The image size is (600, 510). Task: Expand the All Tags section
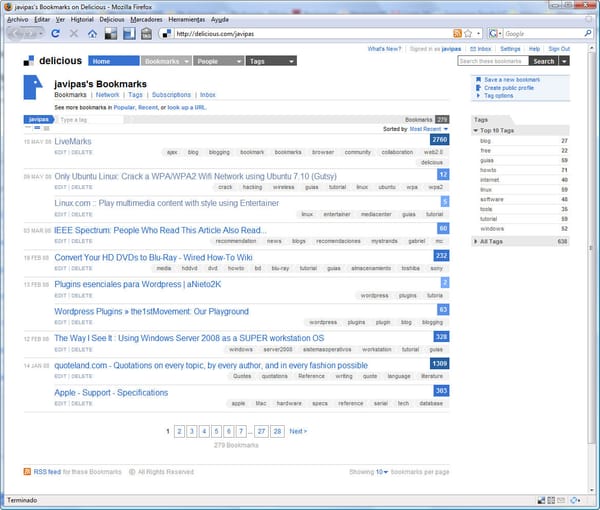click(x=477, y=241)
